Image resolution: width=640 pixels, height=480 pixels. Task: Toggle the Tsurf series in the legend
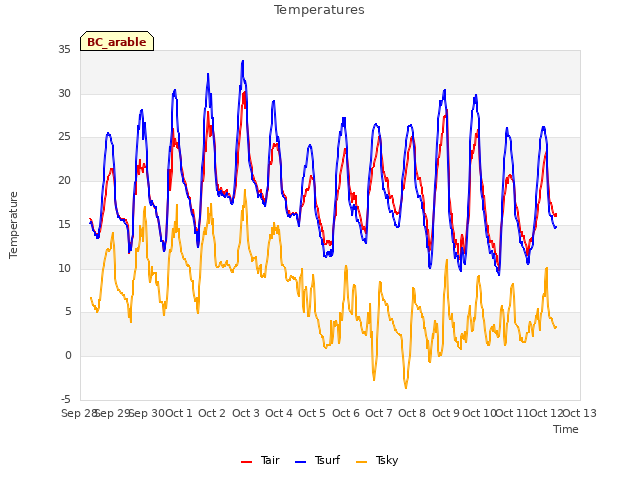click(x=317, y=460)
